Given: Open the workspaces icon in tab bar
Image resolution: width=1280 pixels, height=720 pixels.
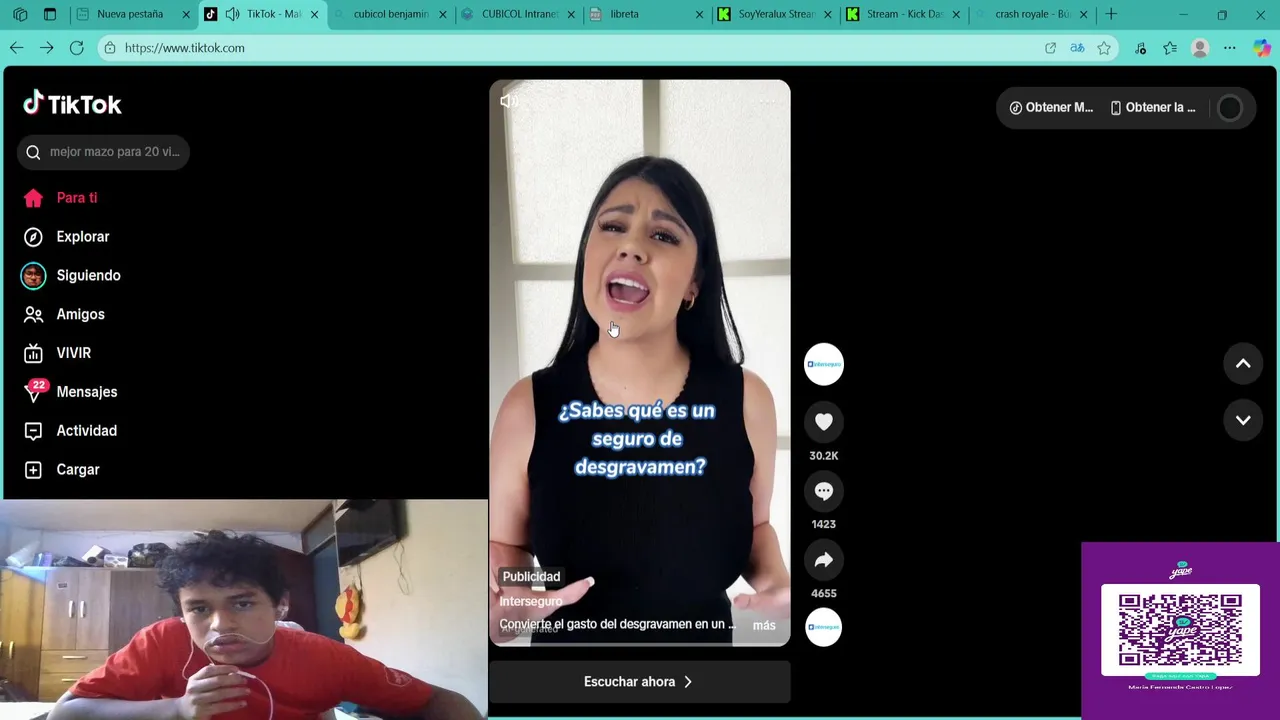Looking at the screenshot, I should [x=20, y=14].
